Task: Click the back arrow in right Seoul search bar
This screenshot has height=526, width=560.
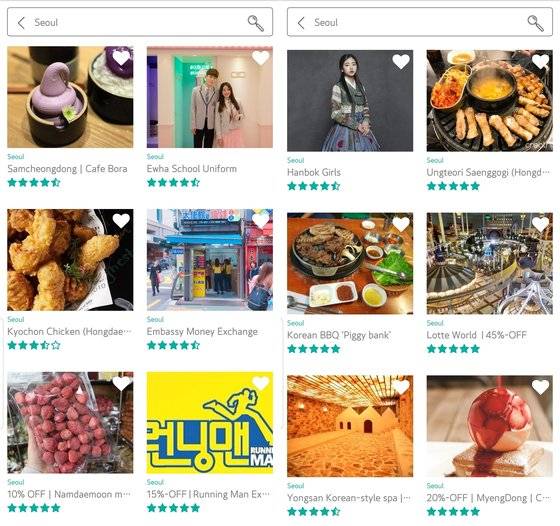Action: (301, 22)
